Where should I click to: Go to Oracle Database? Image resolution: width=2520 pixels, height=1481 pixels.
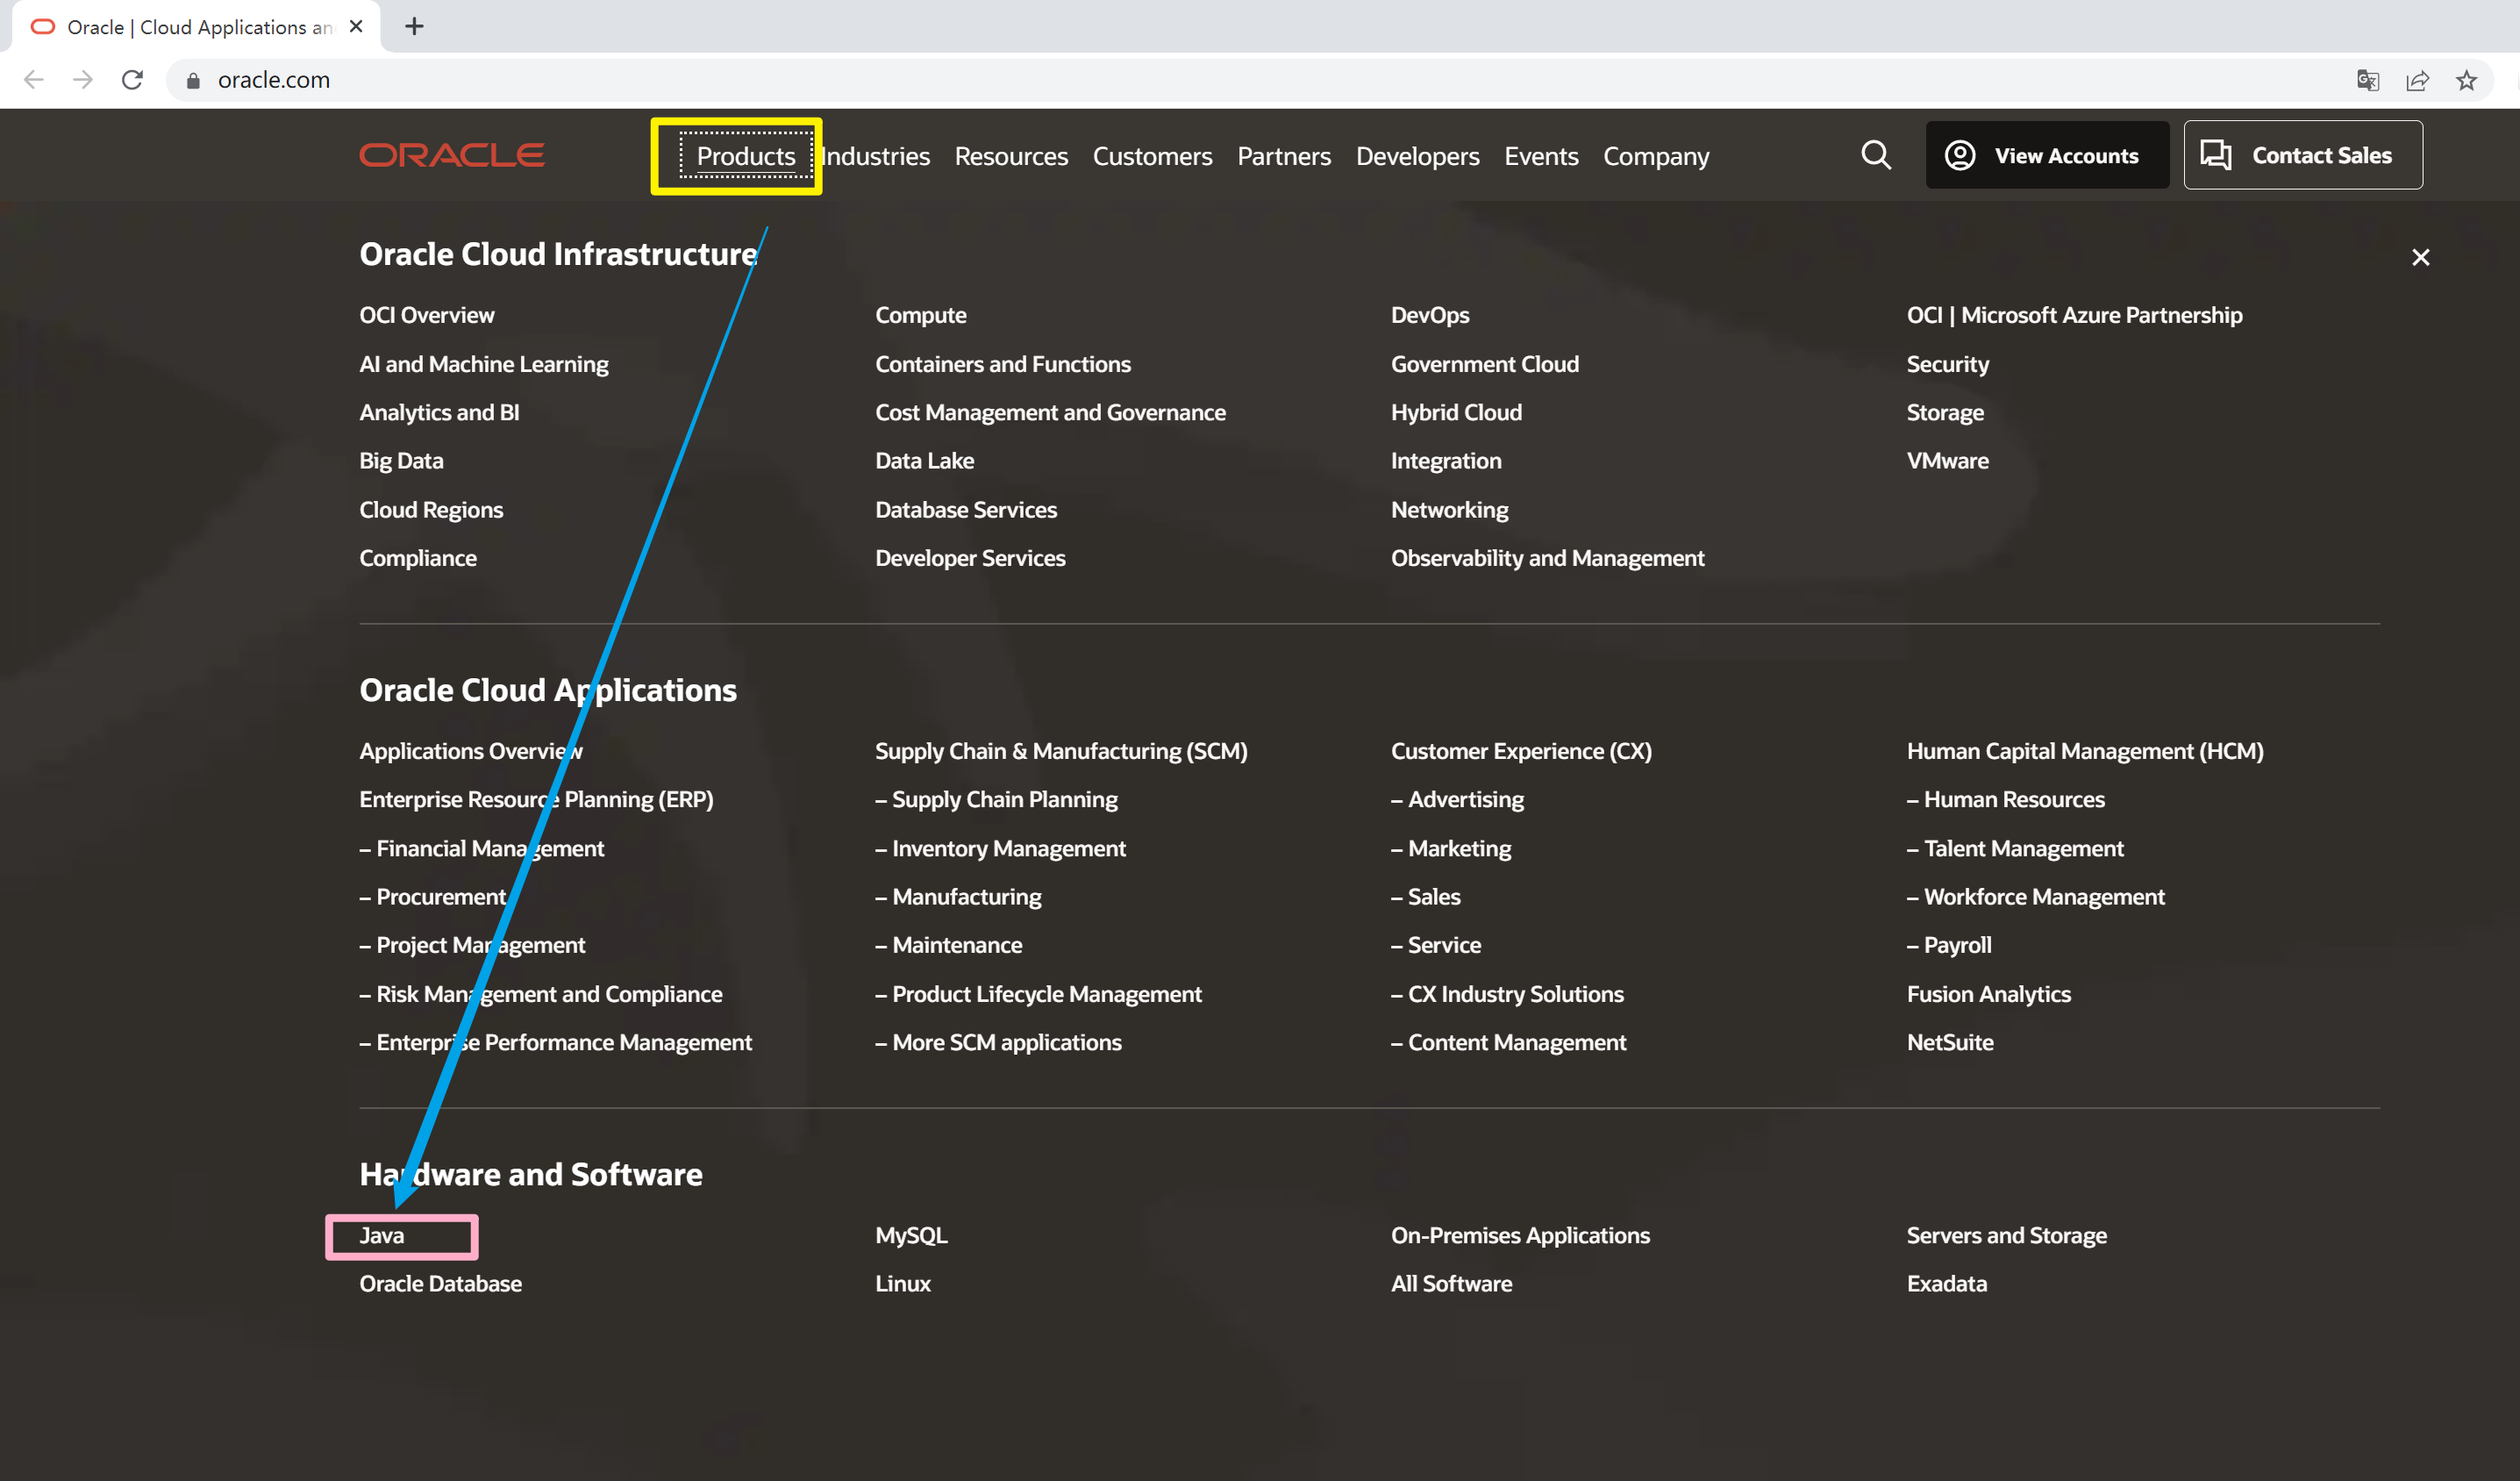pyautogui.click(x=440, y=1283)
